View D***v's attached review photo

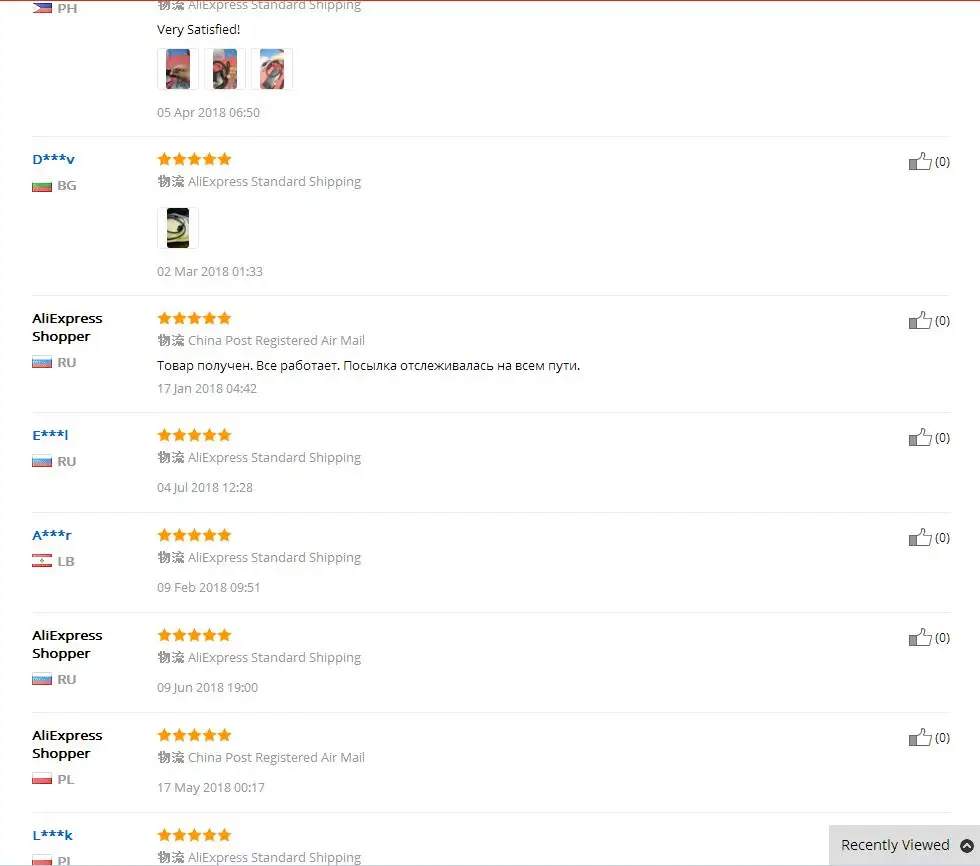[x=178, y=228]
